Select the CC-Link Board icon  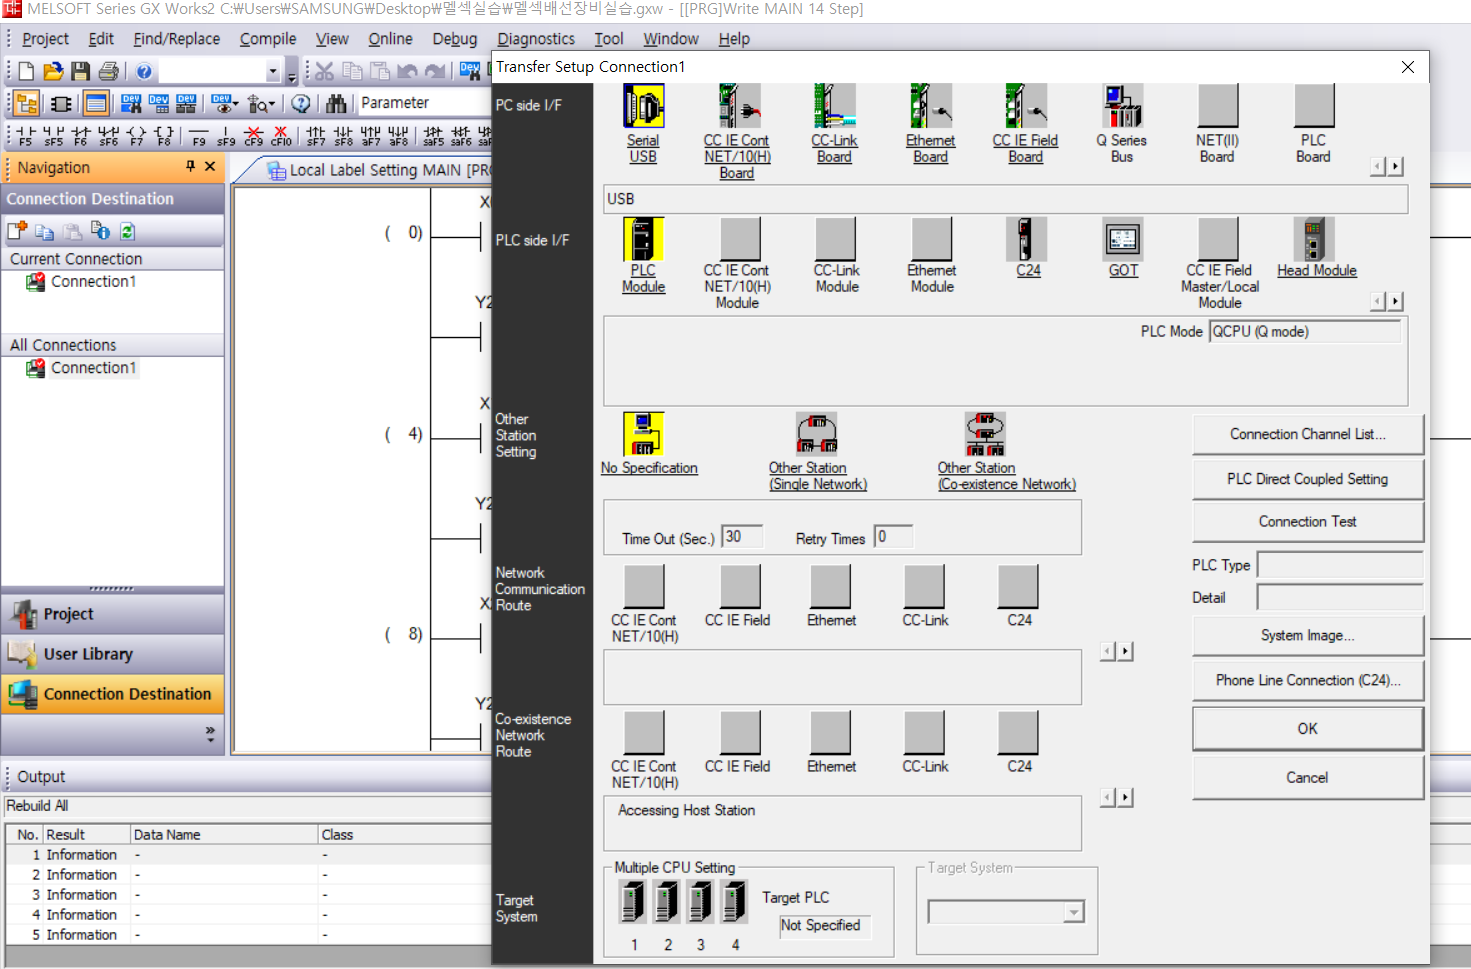coord(834,106)
